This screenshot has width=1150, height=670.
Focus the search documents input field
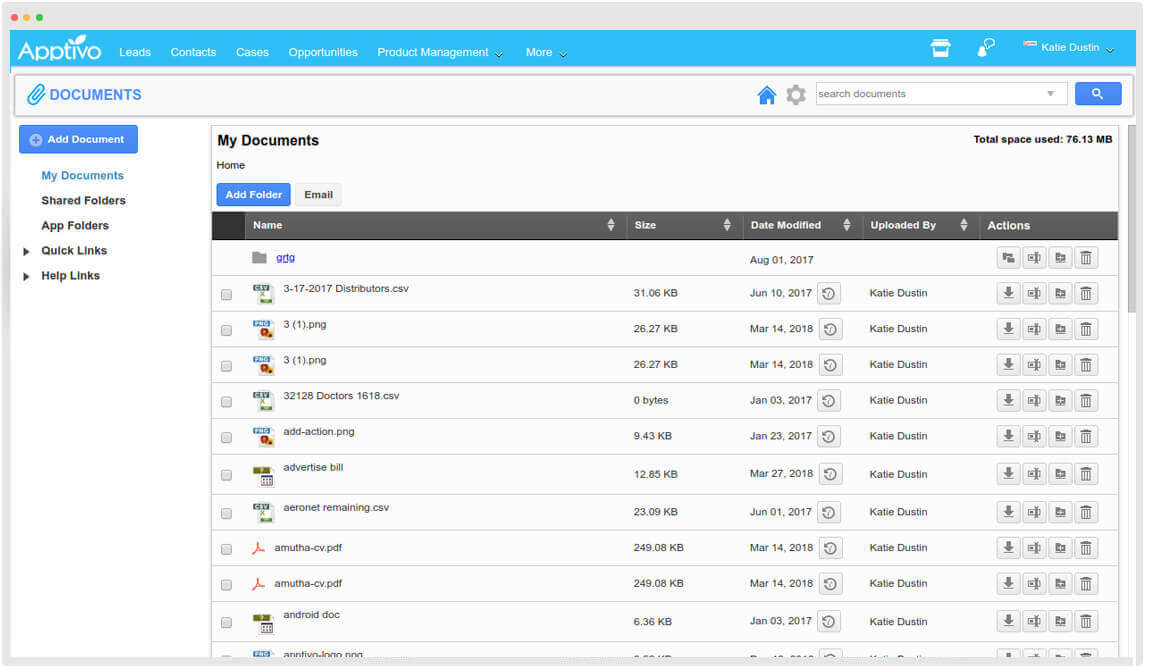coord(928,94)
